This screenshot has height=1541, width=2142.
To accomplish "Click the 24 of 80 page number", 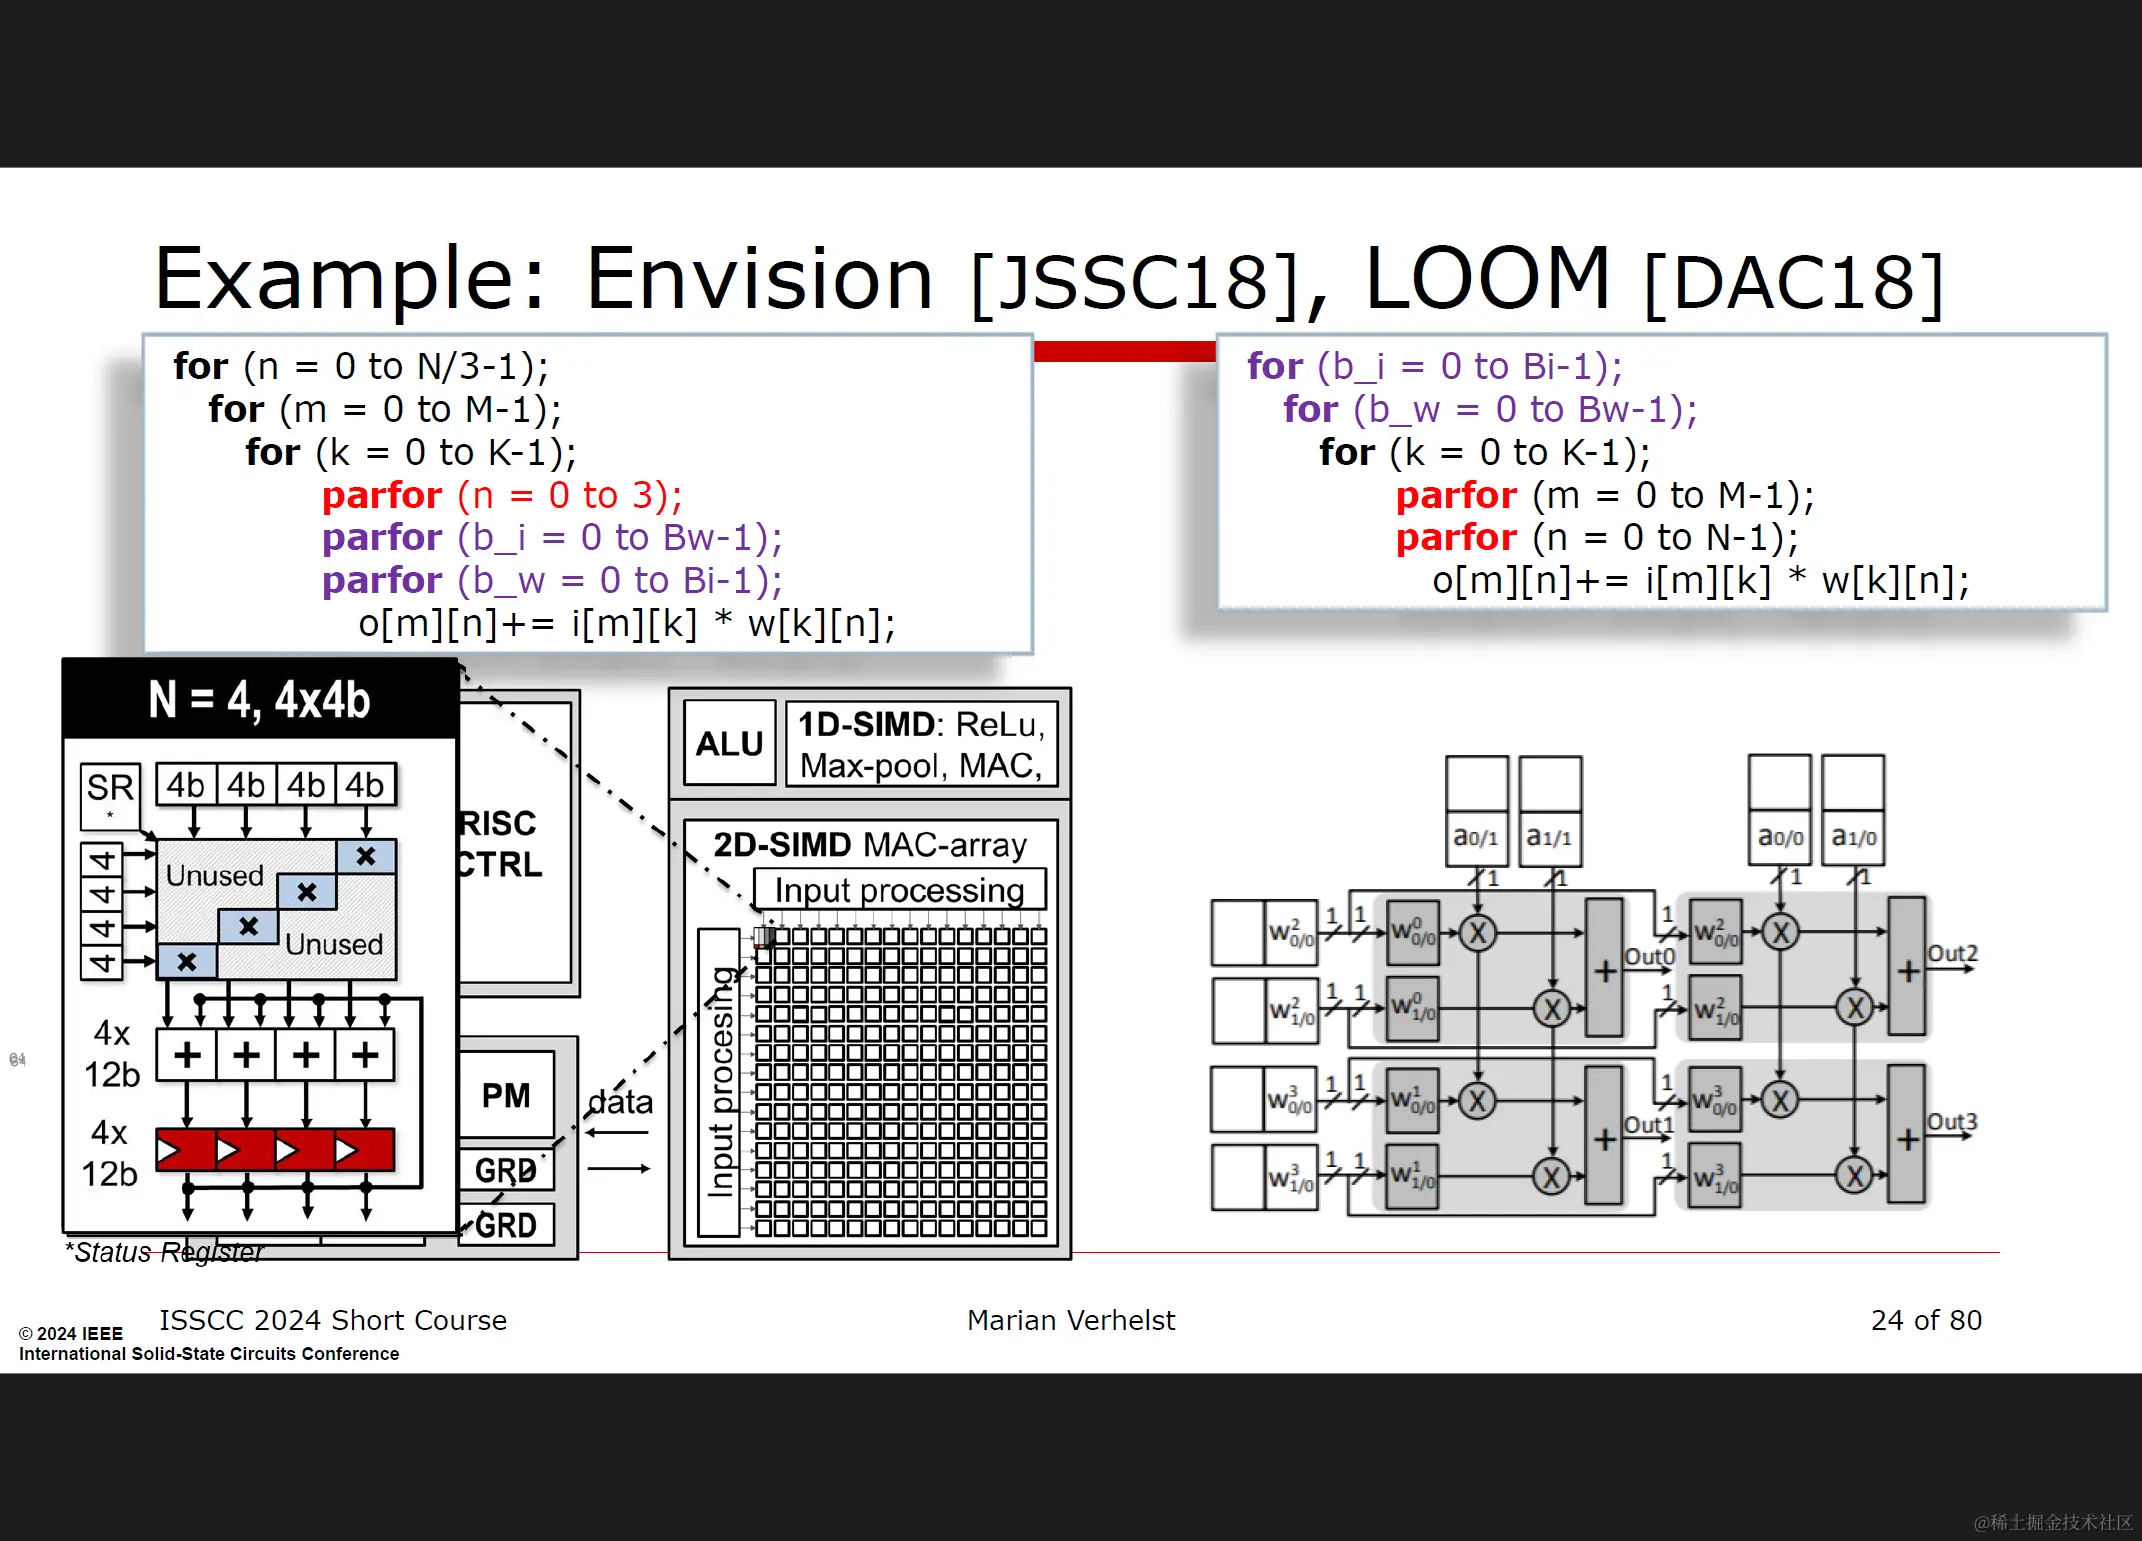I will coord(1925,1320).
